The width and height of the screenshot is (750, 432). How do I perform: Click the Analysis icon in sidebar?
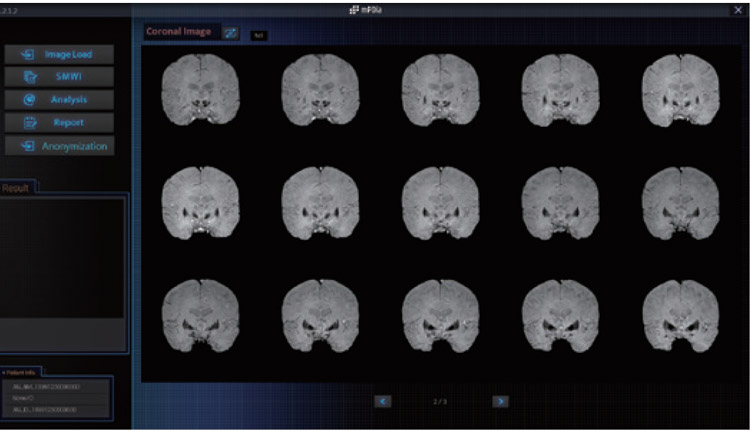[x=29, y=99]
